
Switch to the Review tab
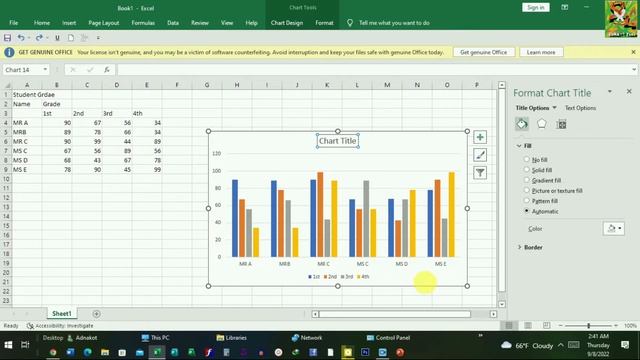coord(200,23)
